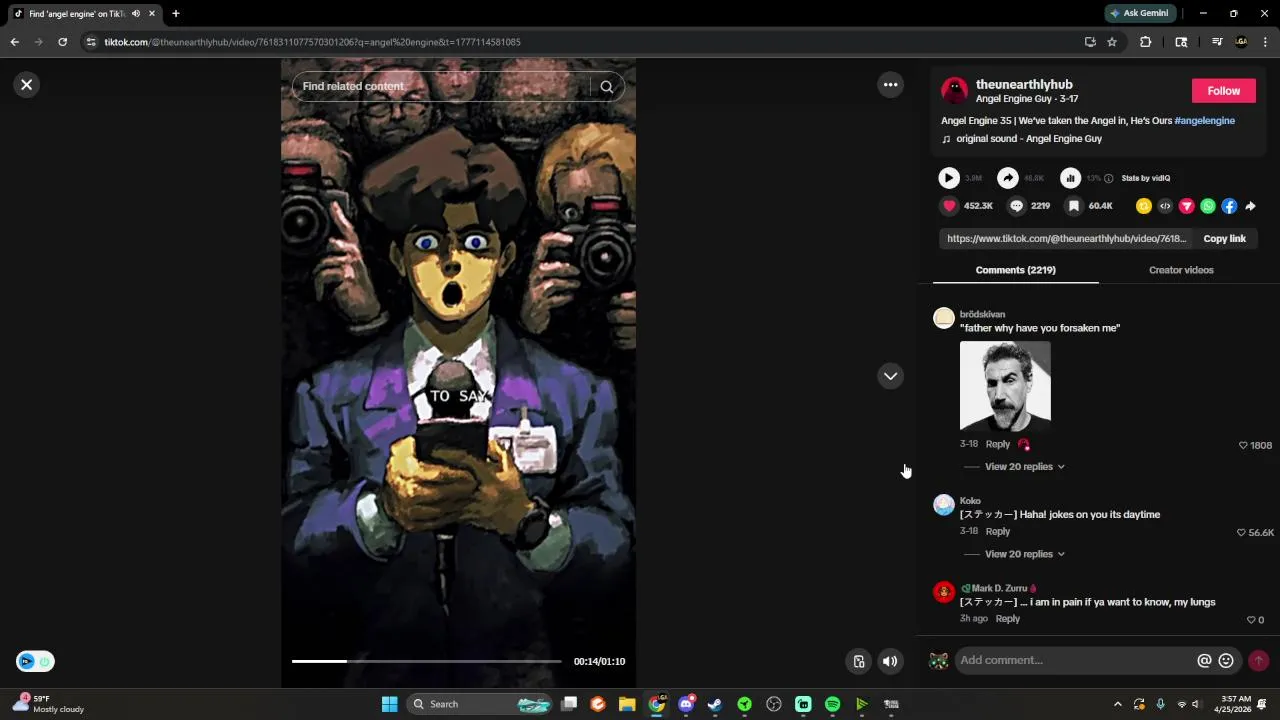Toggle video sound with the speaker button

point(890,661)
